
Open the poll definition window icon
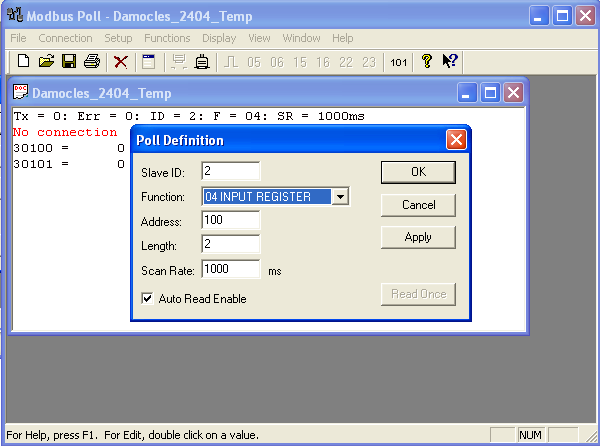pos(149,62)
